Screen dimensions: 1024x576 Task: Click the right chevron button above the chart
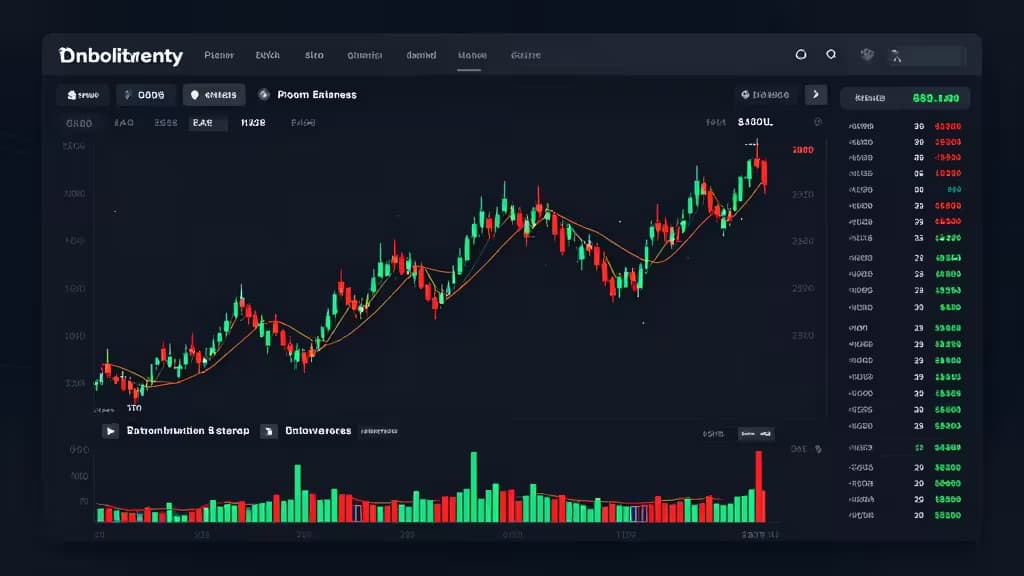[816, 95]
